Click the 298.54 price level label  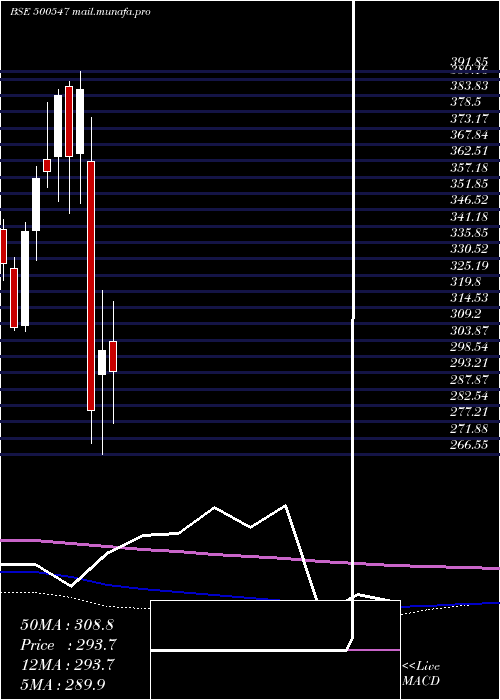[x=469, y=347]
